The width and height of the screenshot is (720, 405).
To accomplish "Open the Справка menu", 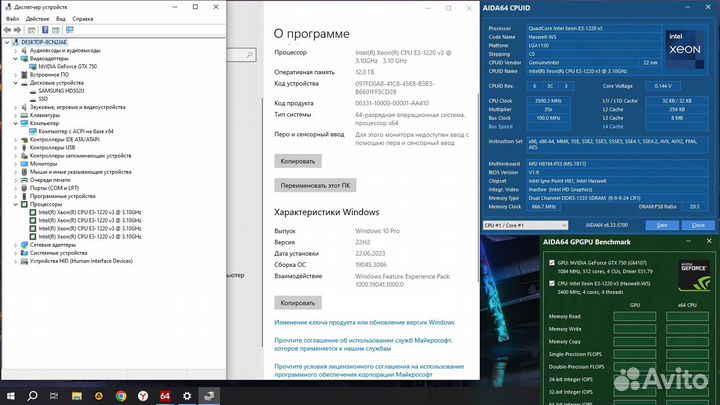I will tap(83, 19).
